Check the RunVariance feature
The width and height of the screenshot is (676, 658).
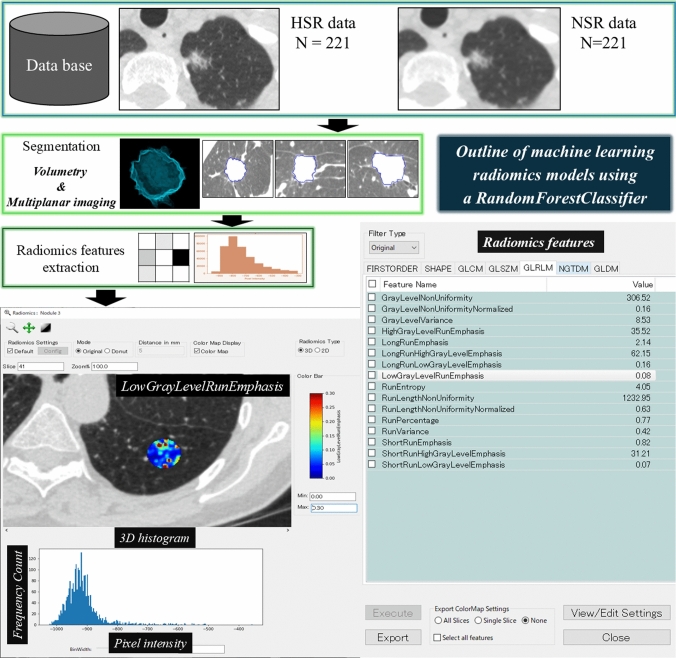pos(372,431)
